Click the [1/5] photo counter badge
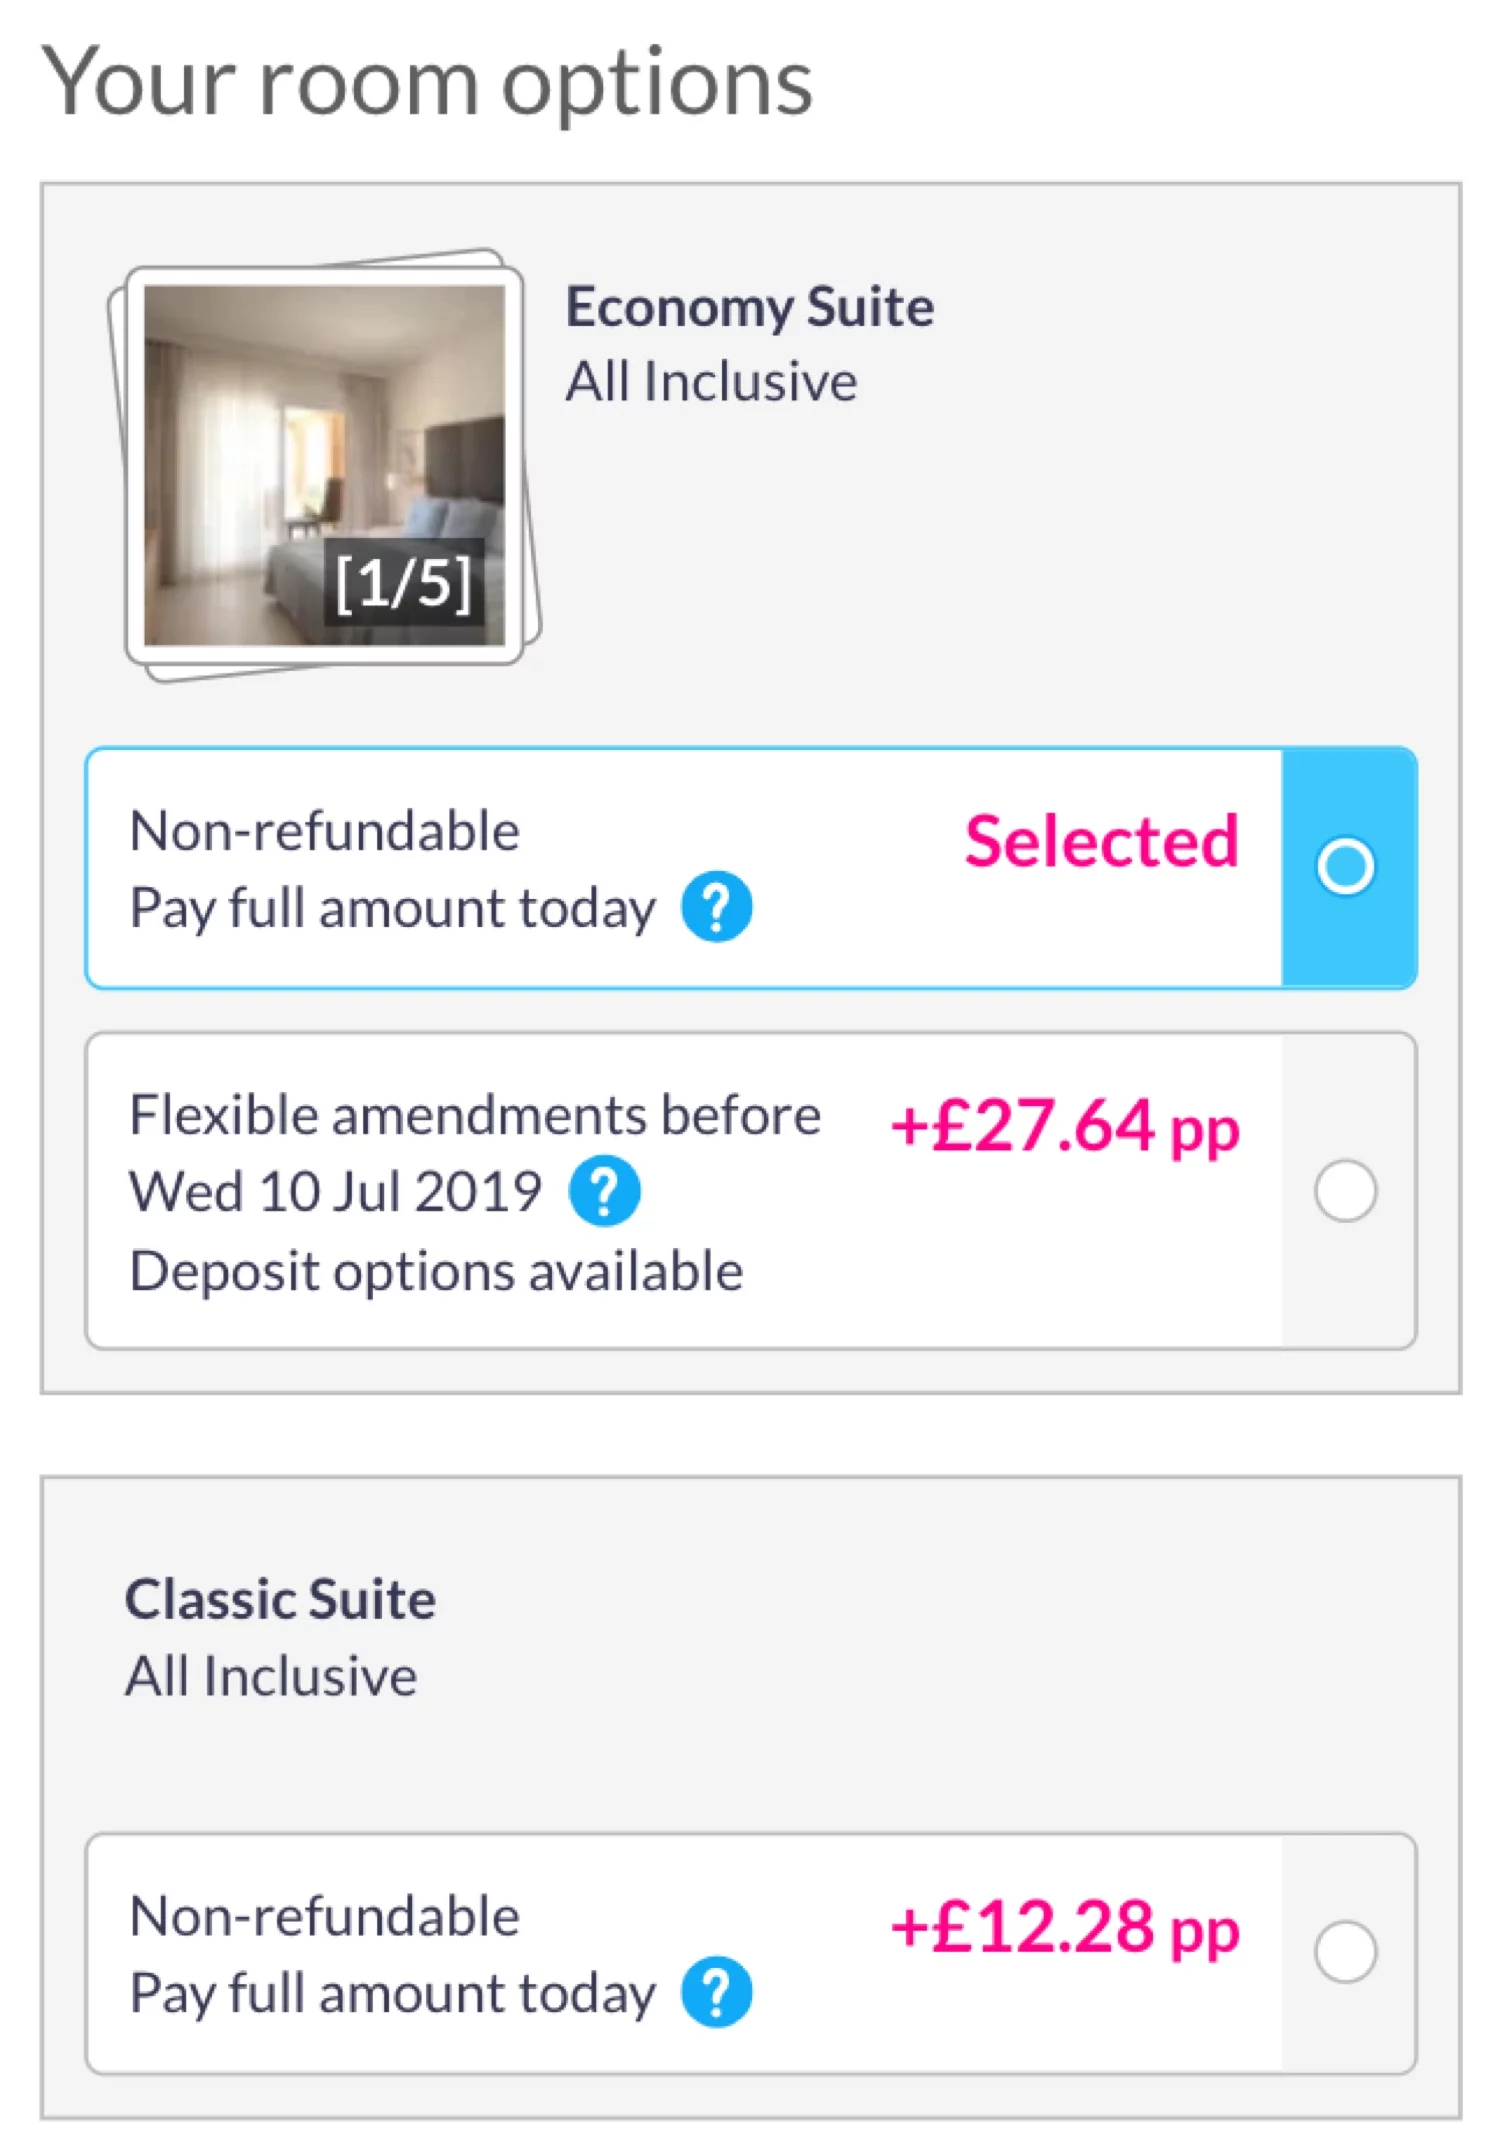Screen dimensions: 1500x2152 coord(403,582)
